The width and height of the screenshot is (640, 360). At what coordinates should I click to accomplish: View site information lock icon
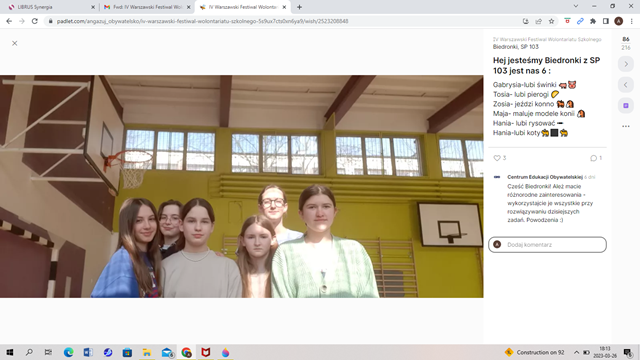50,21
